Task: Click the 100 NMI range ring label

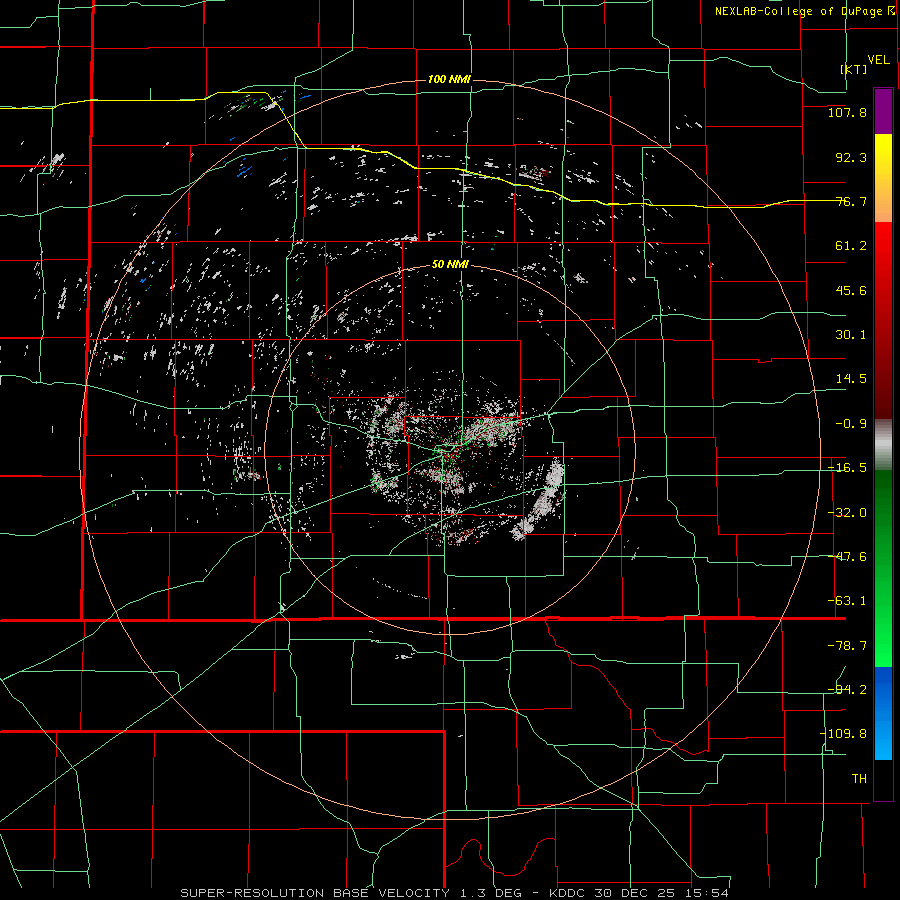Action: pos(449,79)
